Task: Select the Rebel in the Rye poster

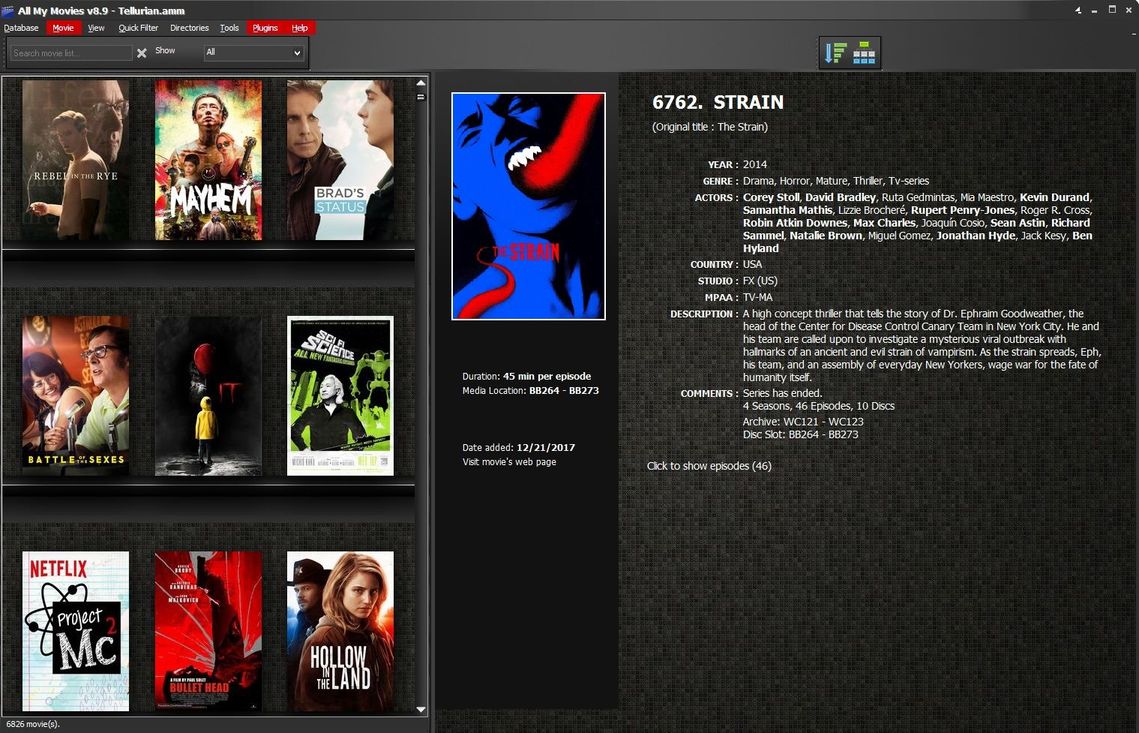Action: tap(76, 160)
